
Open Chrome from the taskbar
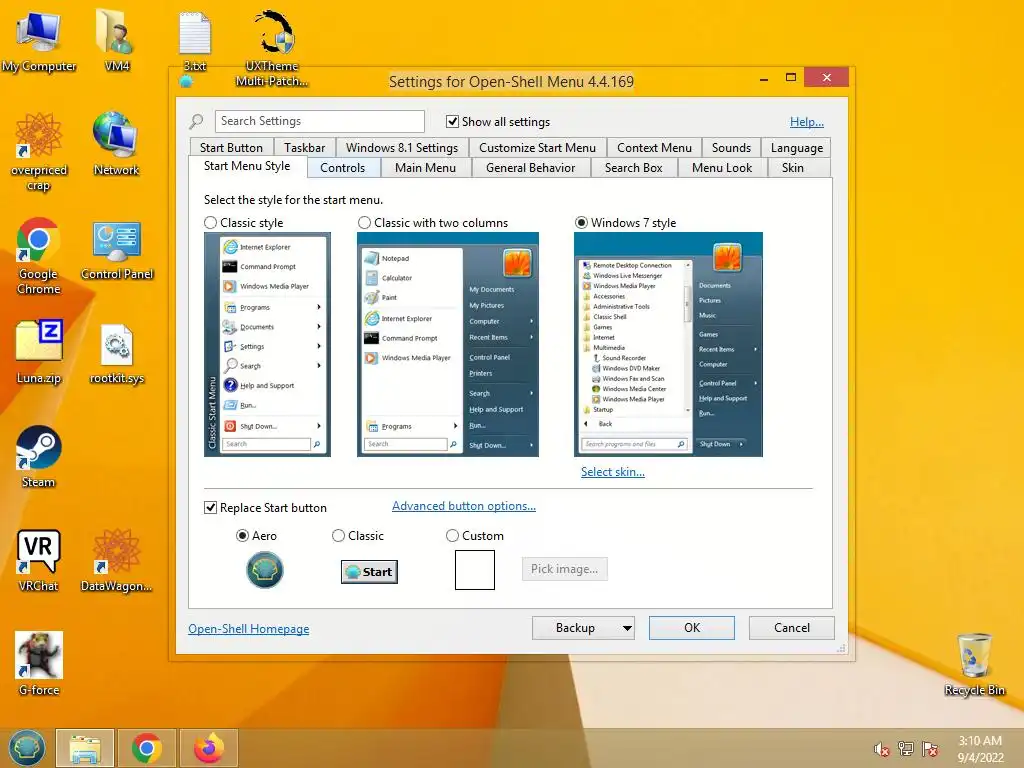(146, 748)
